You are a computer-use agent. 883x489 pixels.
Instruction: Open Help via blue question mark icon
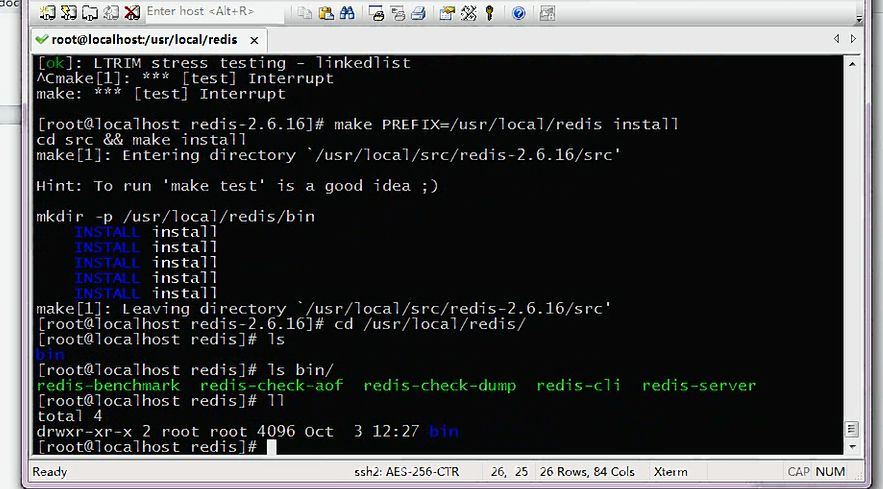tap(519, 13)
